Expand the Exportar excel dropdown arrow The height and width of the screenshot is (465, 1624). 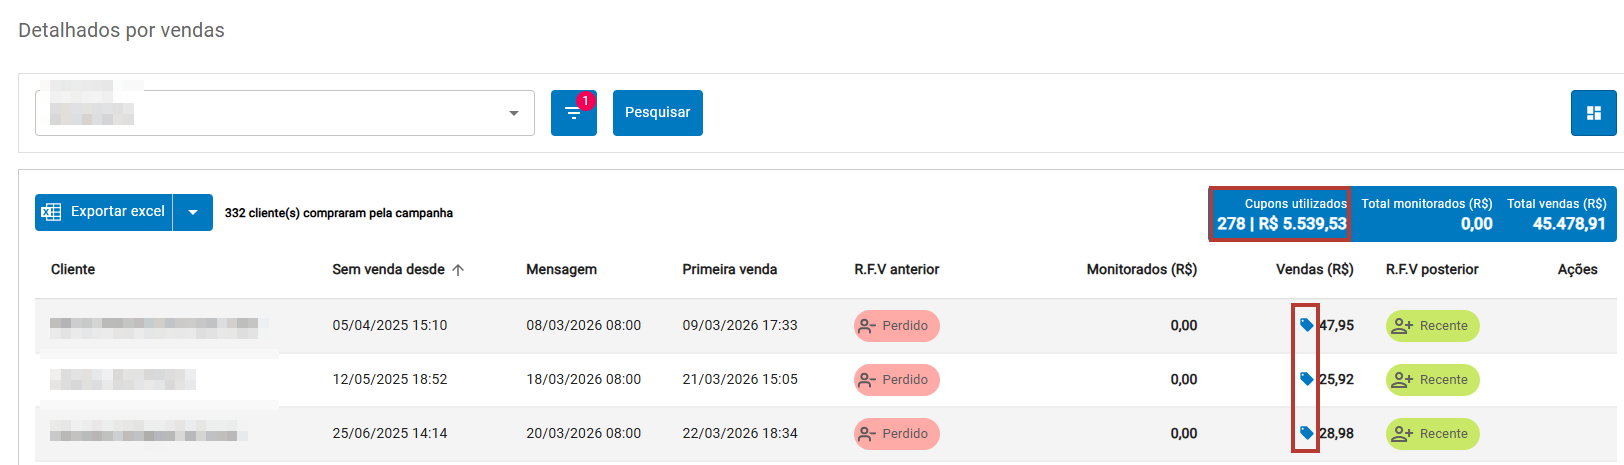pyautogui.click(x=193, y=212)
